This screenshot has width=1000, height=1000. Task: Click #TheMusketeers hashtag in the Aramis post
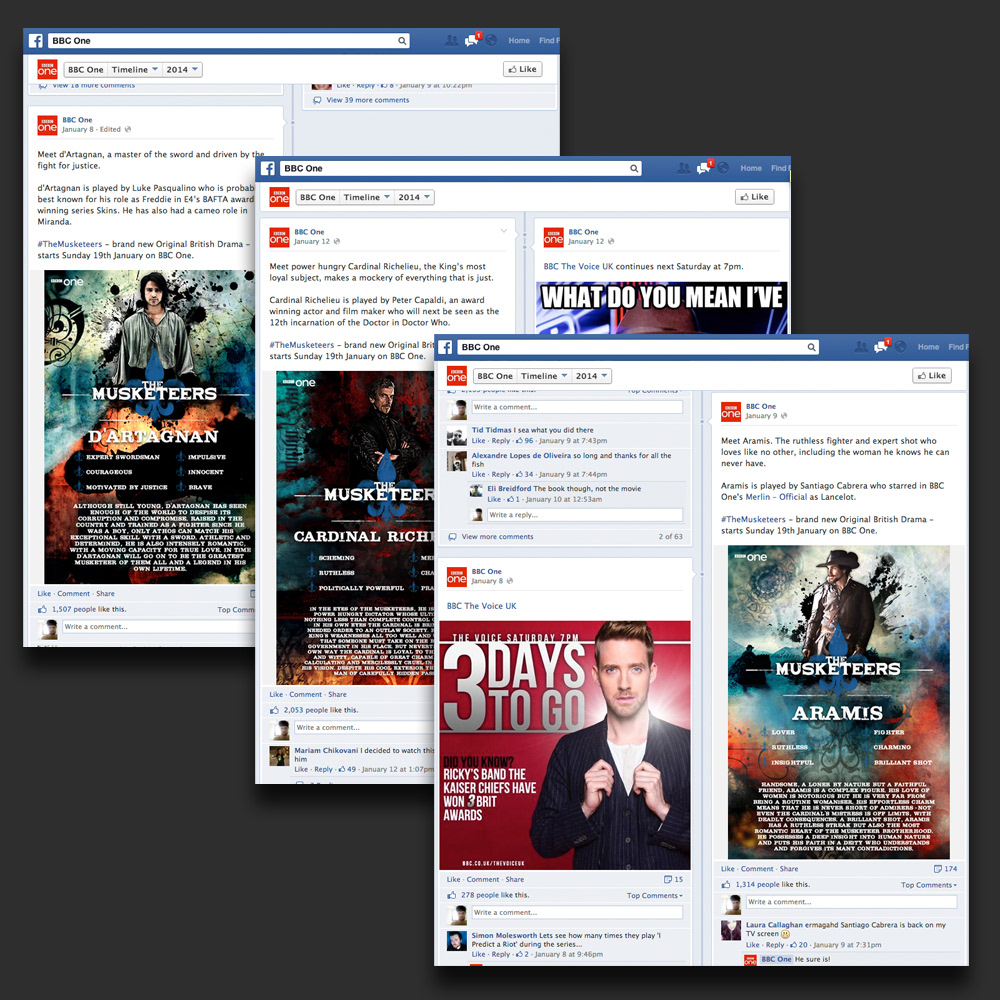(753, 519)
